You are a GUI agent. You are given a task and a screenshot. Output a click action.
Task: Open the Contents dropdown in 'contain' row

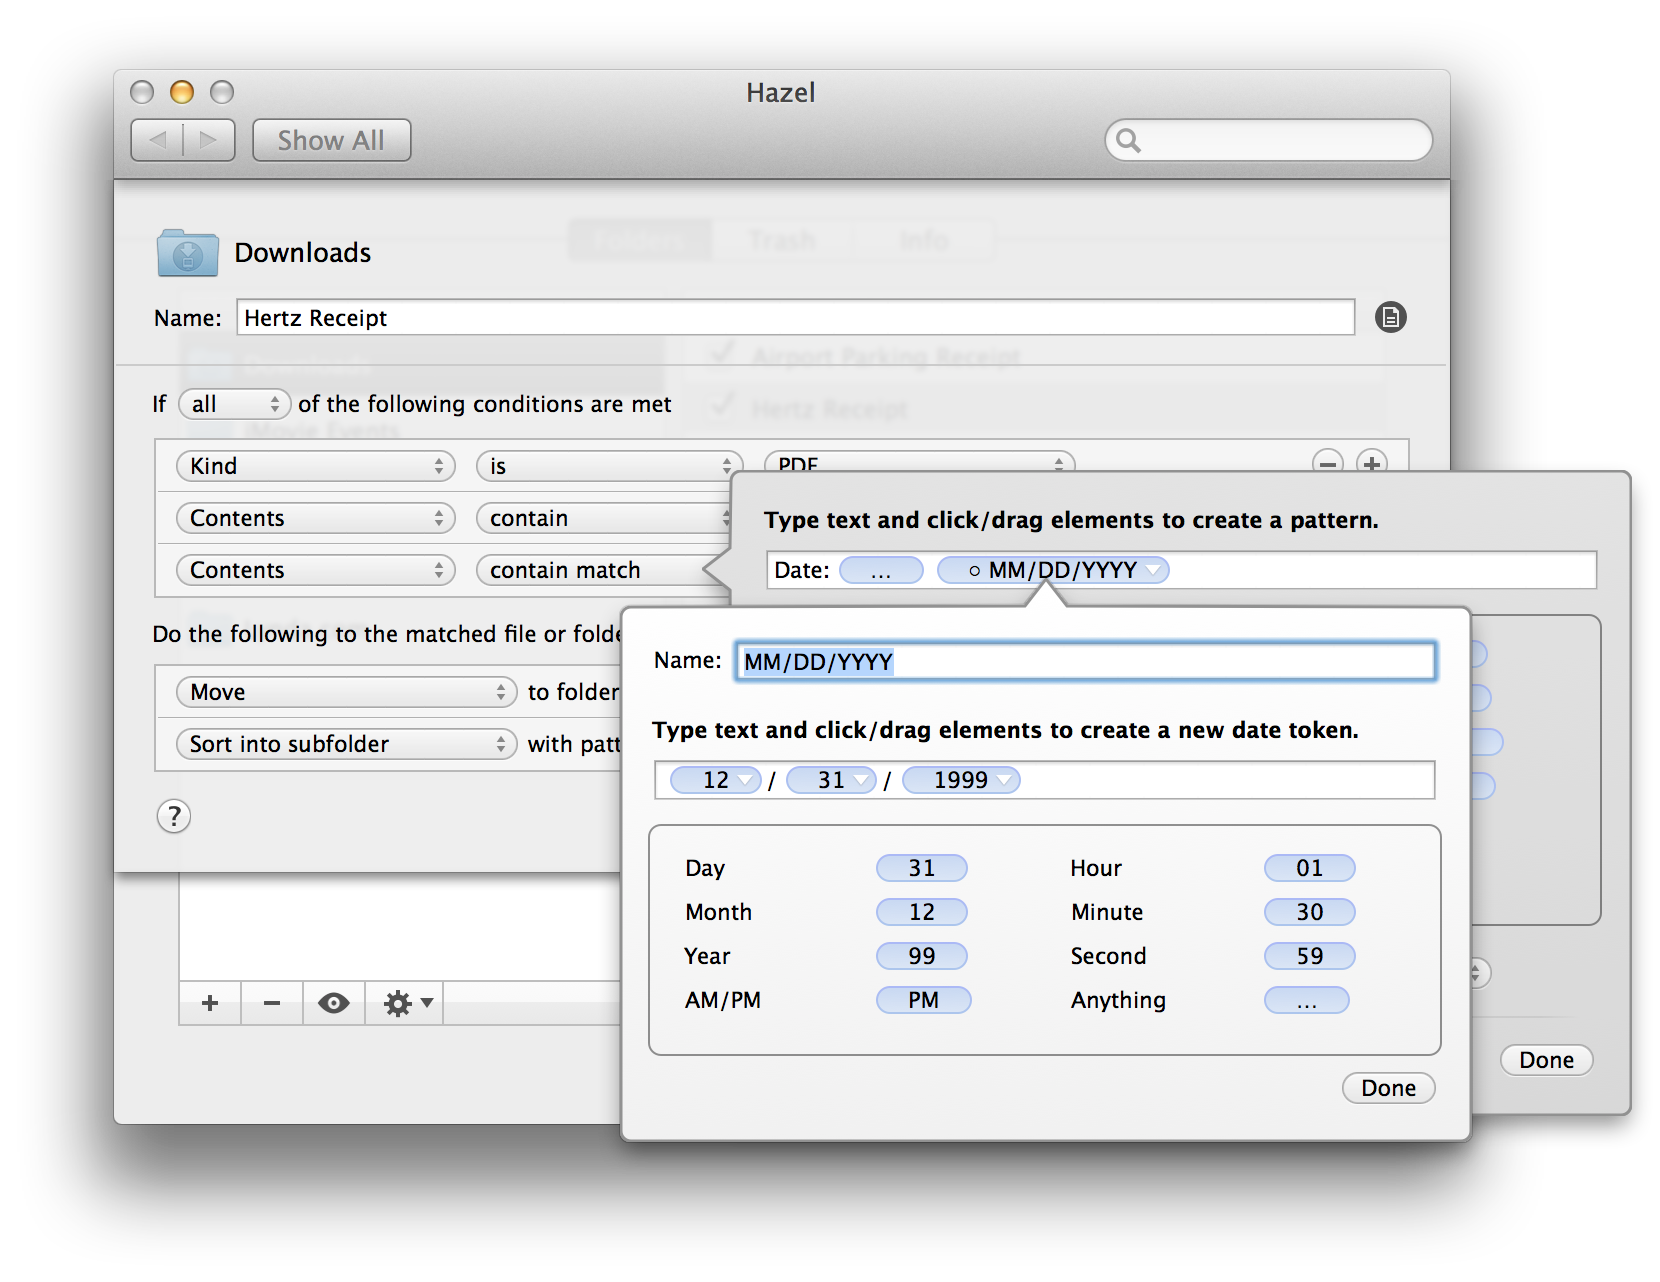(x=316, y=518)
